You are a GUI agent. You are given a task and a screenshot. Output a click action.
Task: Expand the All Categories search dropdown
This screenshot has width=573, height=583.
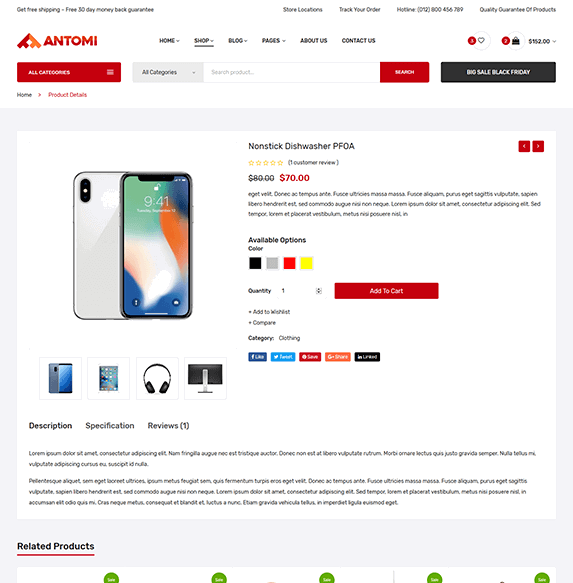(168, 72)
